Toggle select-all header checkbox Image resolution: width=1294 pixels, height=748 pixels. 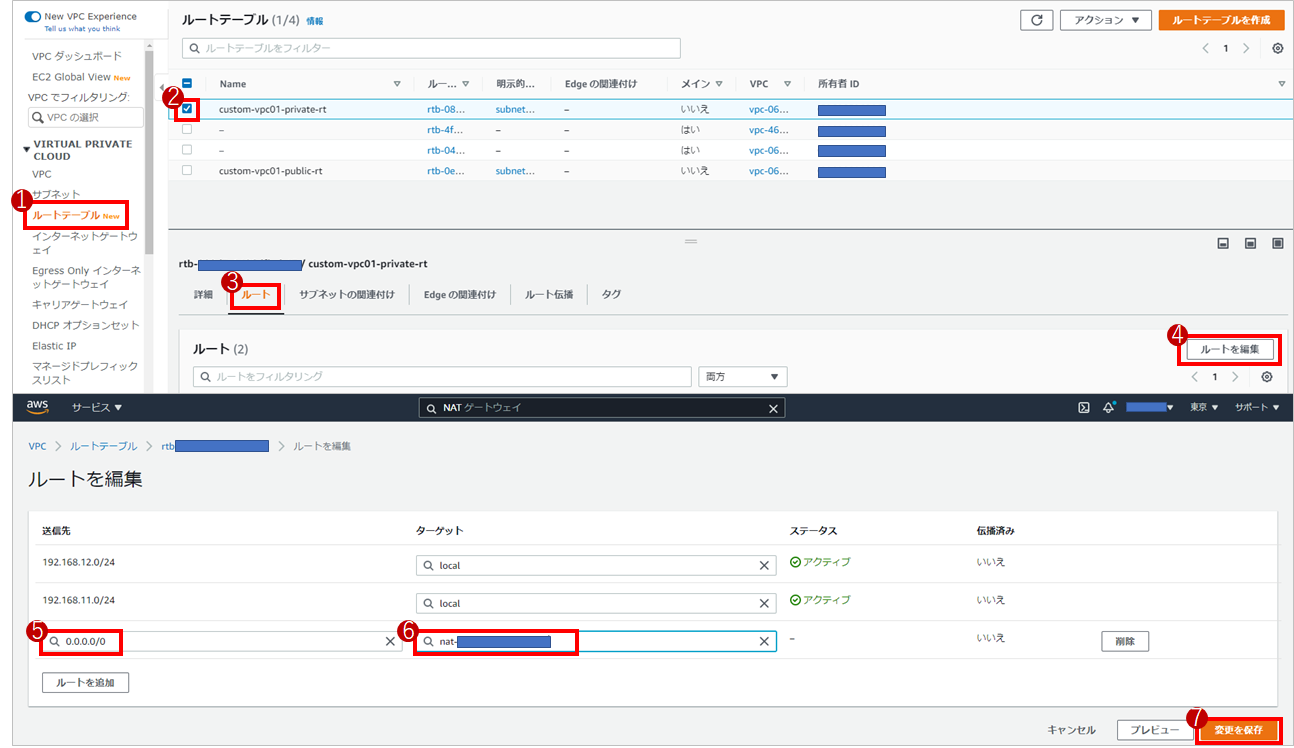pos(187,84)
